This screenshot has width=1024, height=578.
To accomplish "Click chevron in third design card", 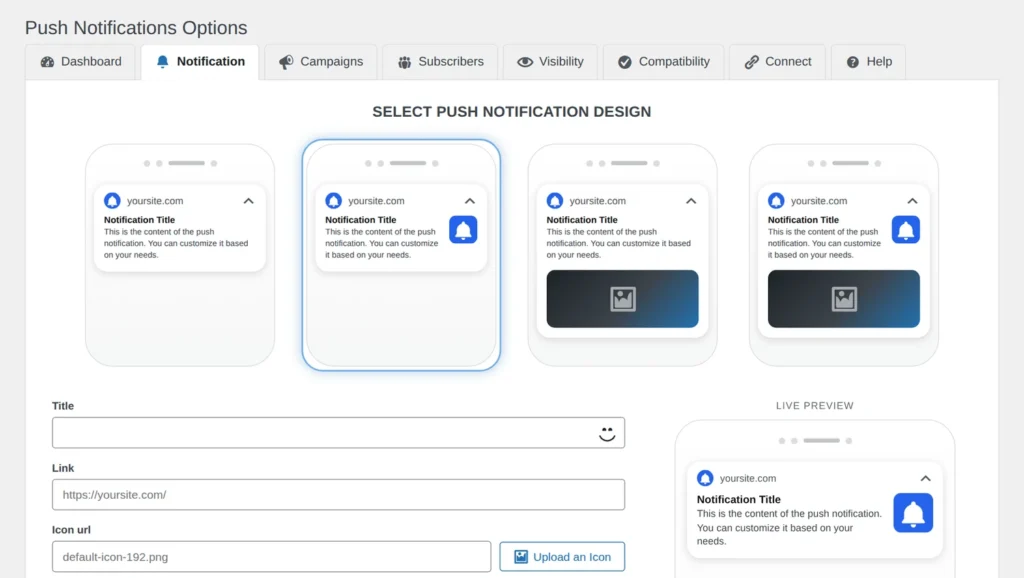I will (x=691, y=201).
